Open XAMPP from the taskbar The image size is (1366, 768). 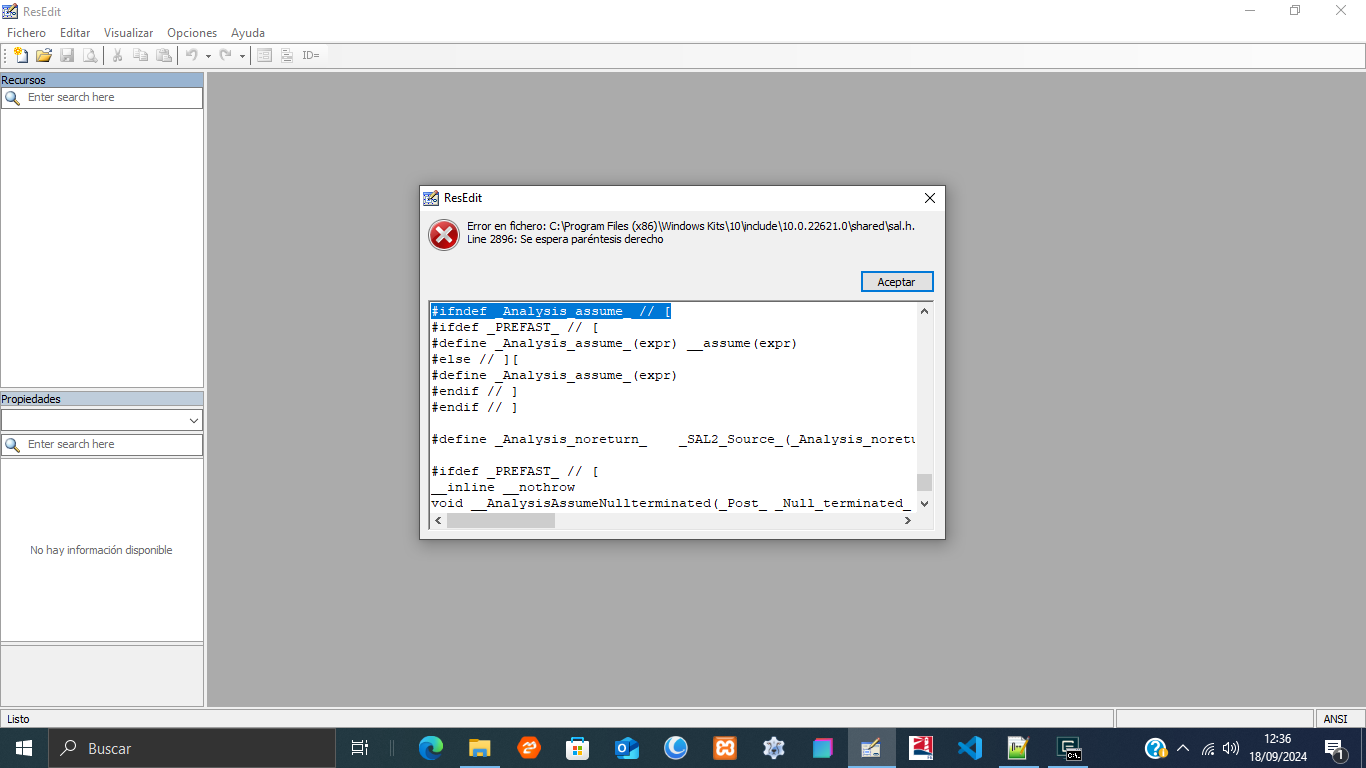(725, 748)
